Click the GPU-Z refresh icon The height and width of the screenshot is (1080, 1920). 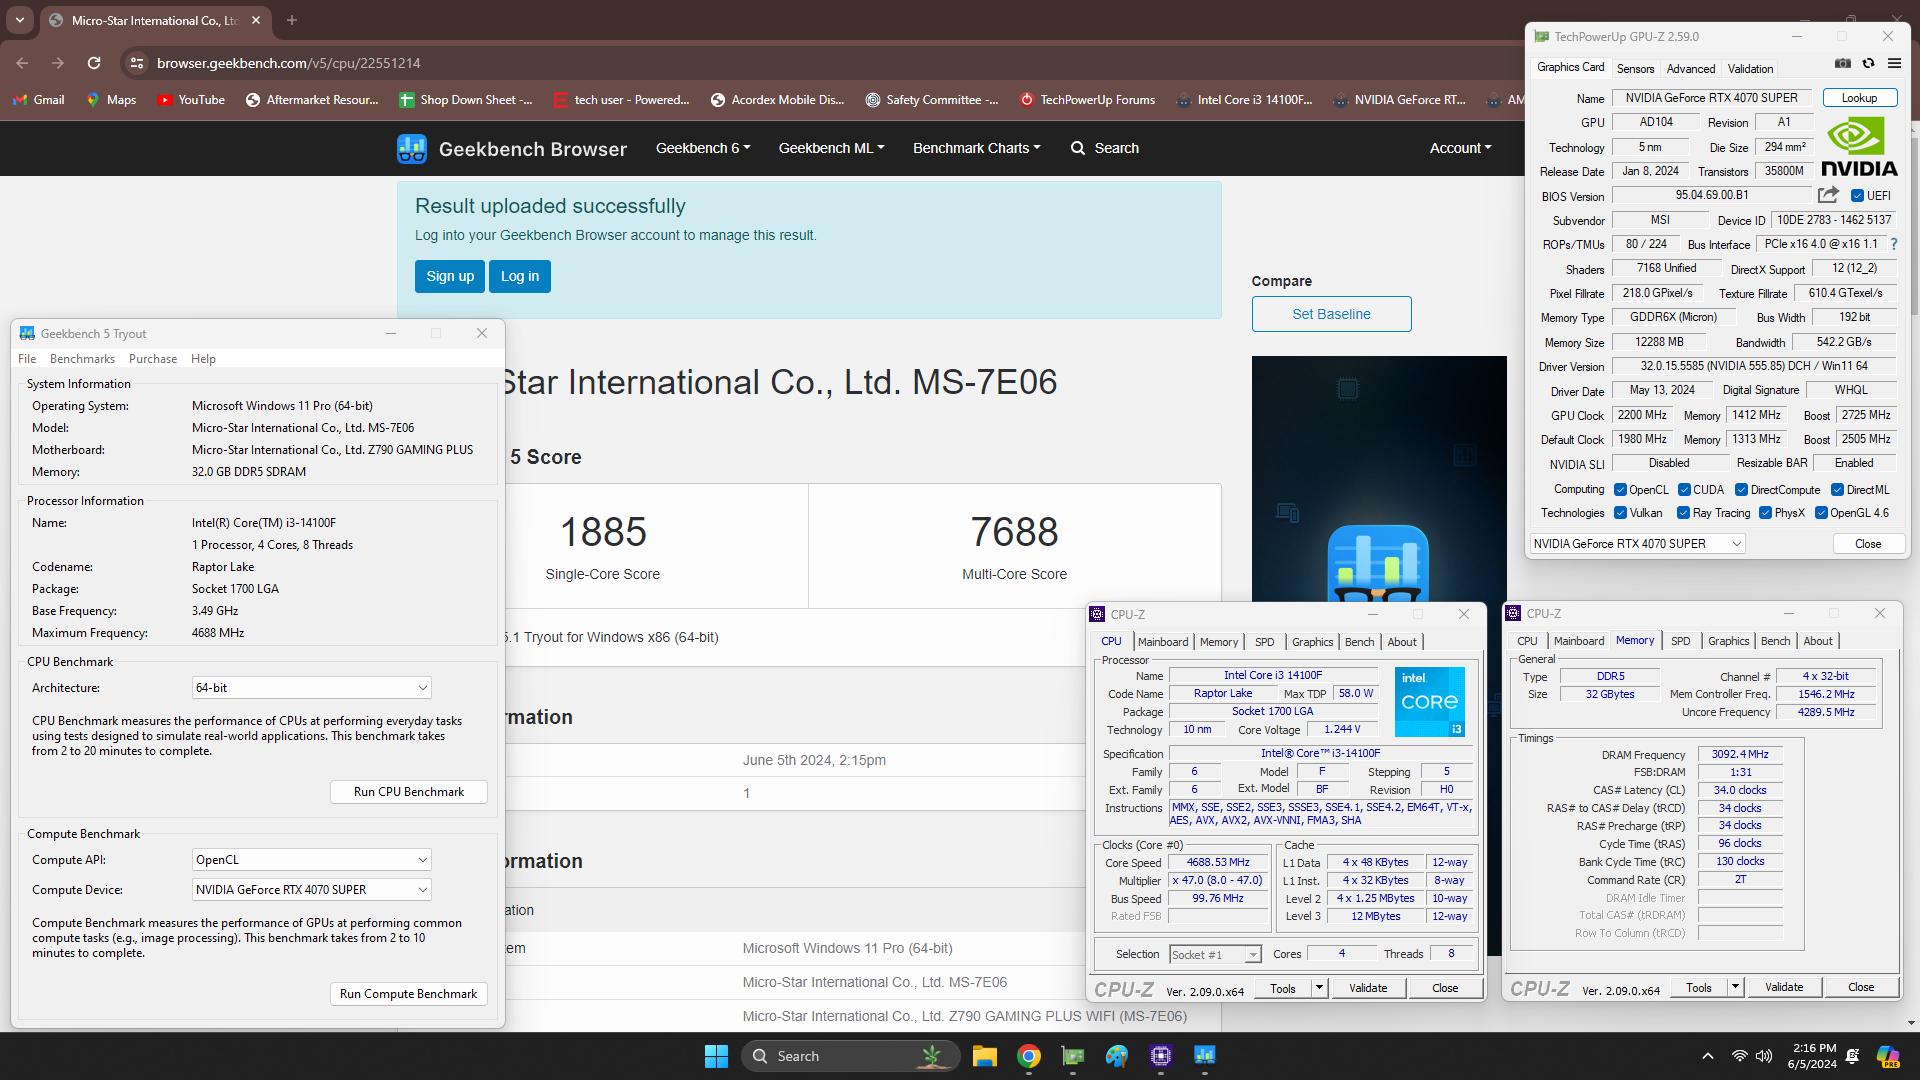(x=1868, y=63)
